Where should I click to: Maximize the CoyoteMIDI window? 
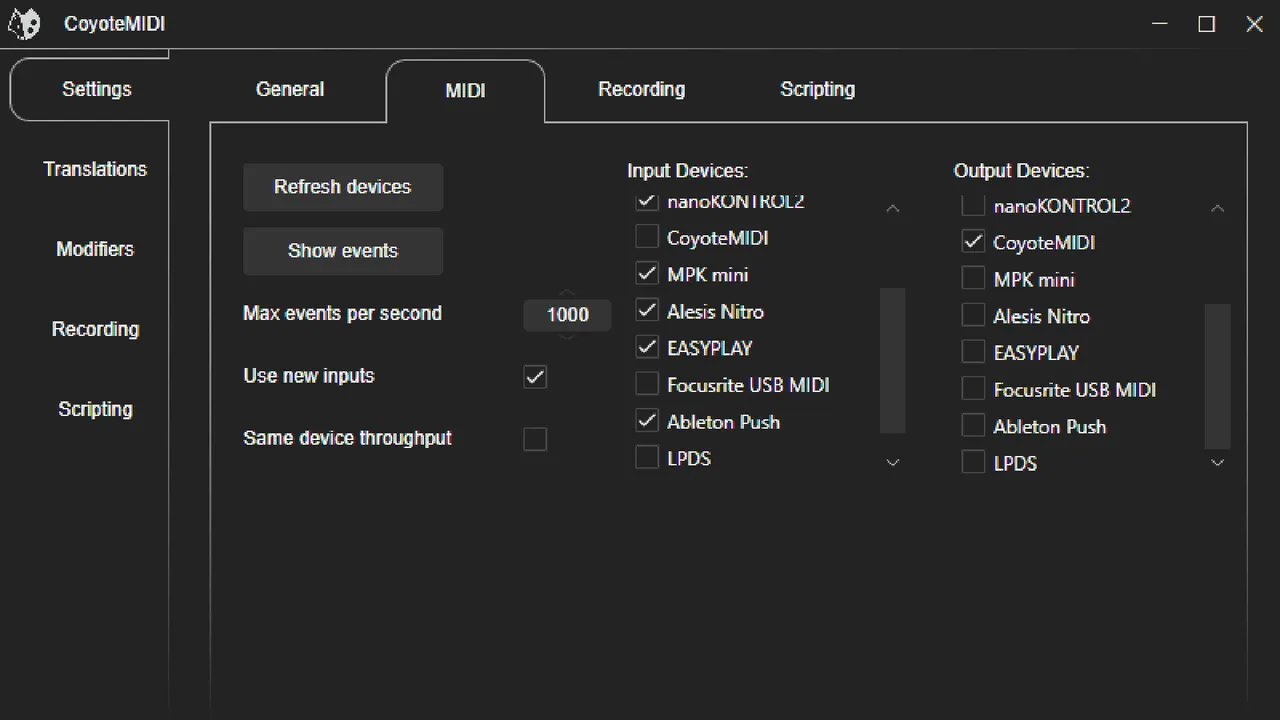point(1207,24)
